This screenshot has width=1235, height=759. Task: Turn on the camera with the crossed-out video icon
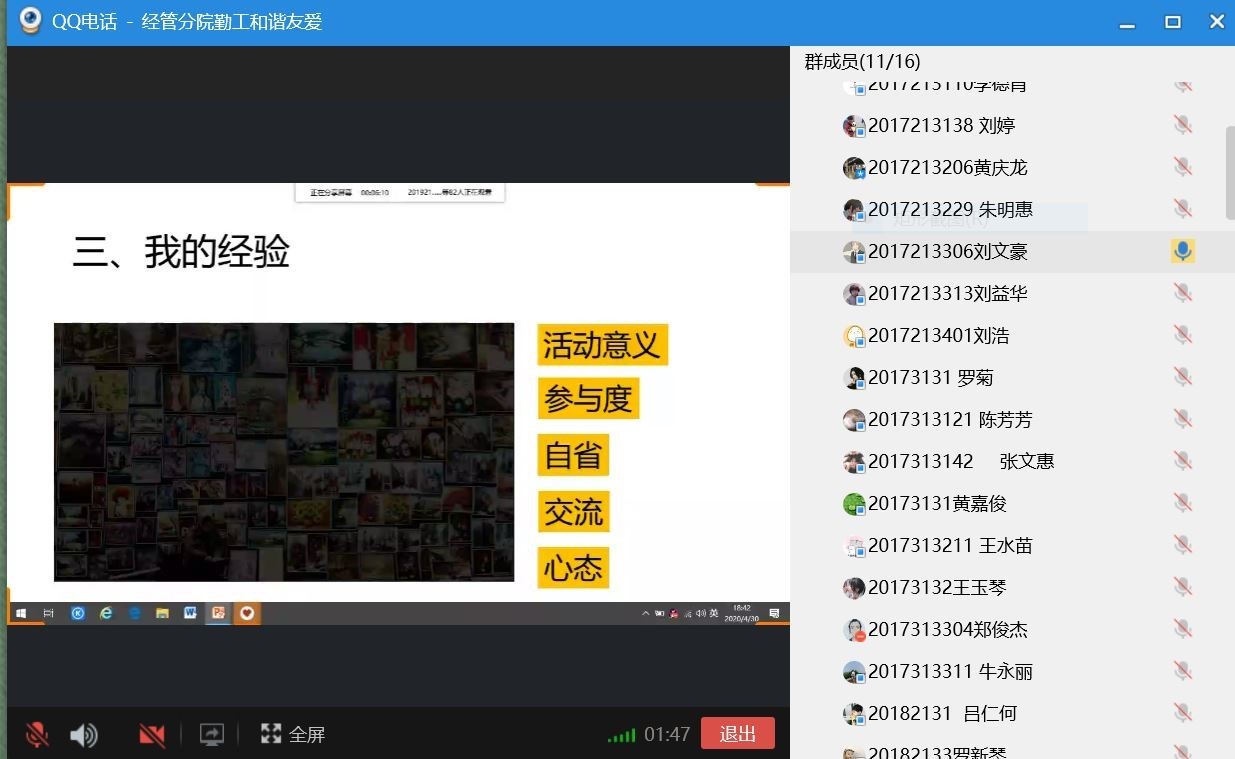152,735
